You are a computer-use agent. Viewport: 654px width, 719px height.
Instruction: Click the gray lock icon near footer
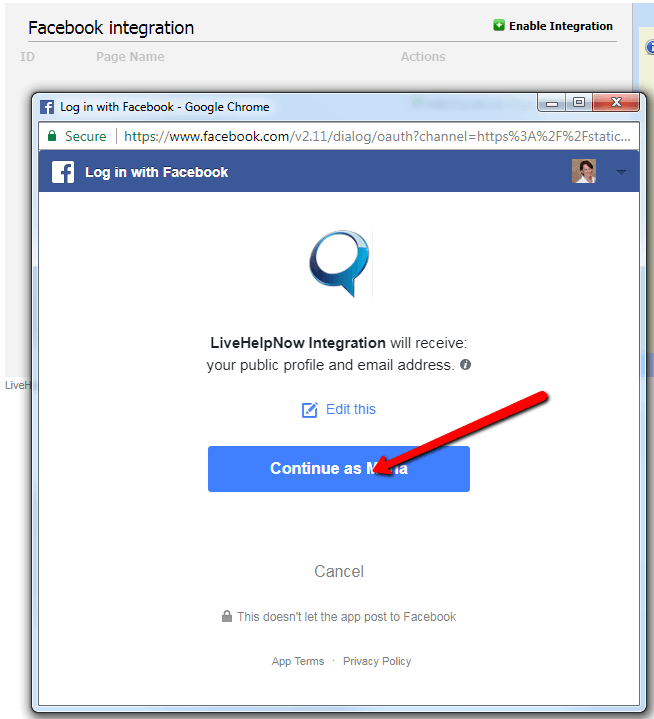[x=227, y=616]
